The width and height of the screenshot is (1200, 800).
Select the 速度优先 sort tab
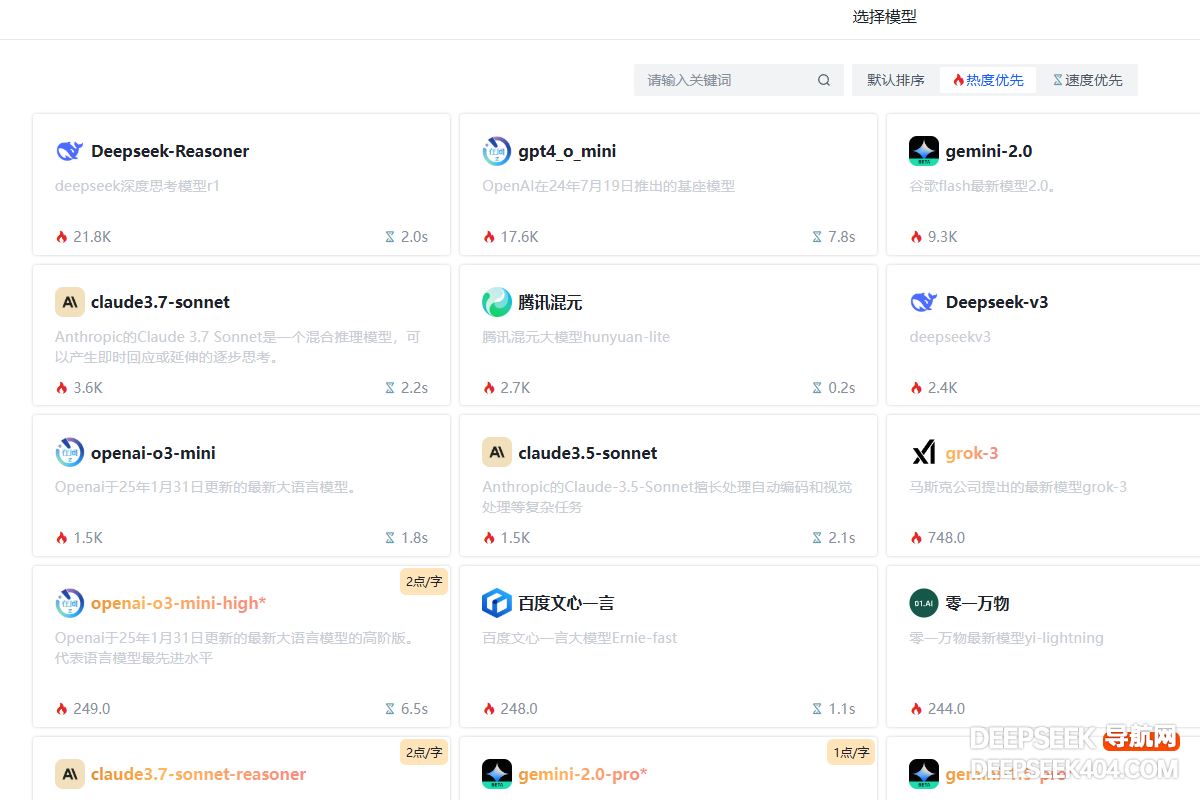(x=1087, y=80)
